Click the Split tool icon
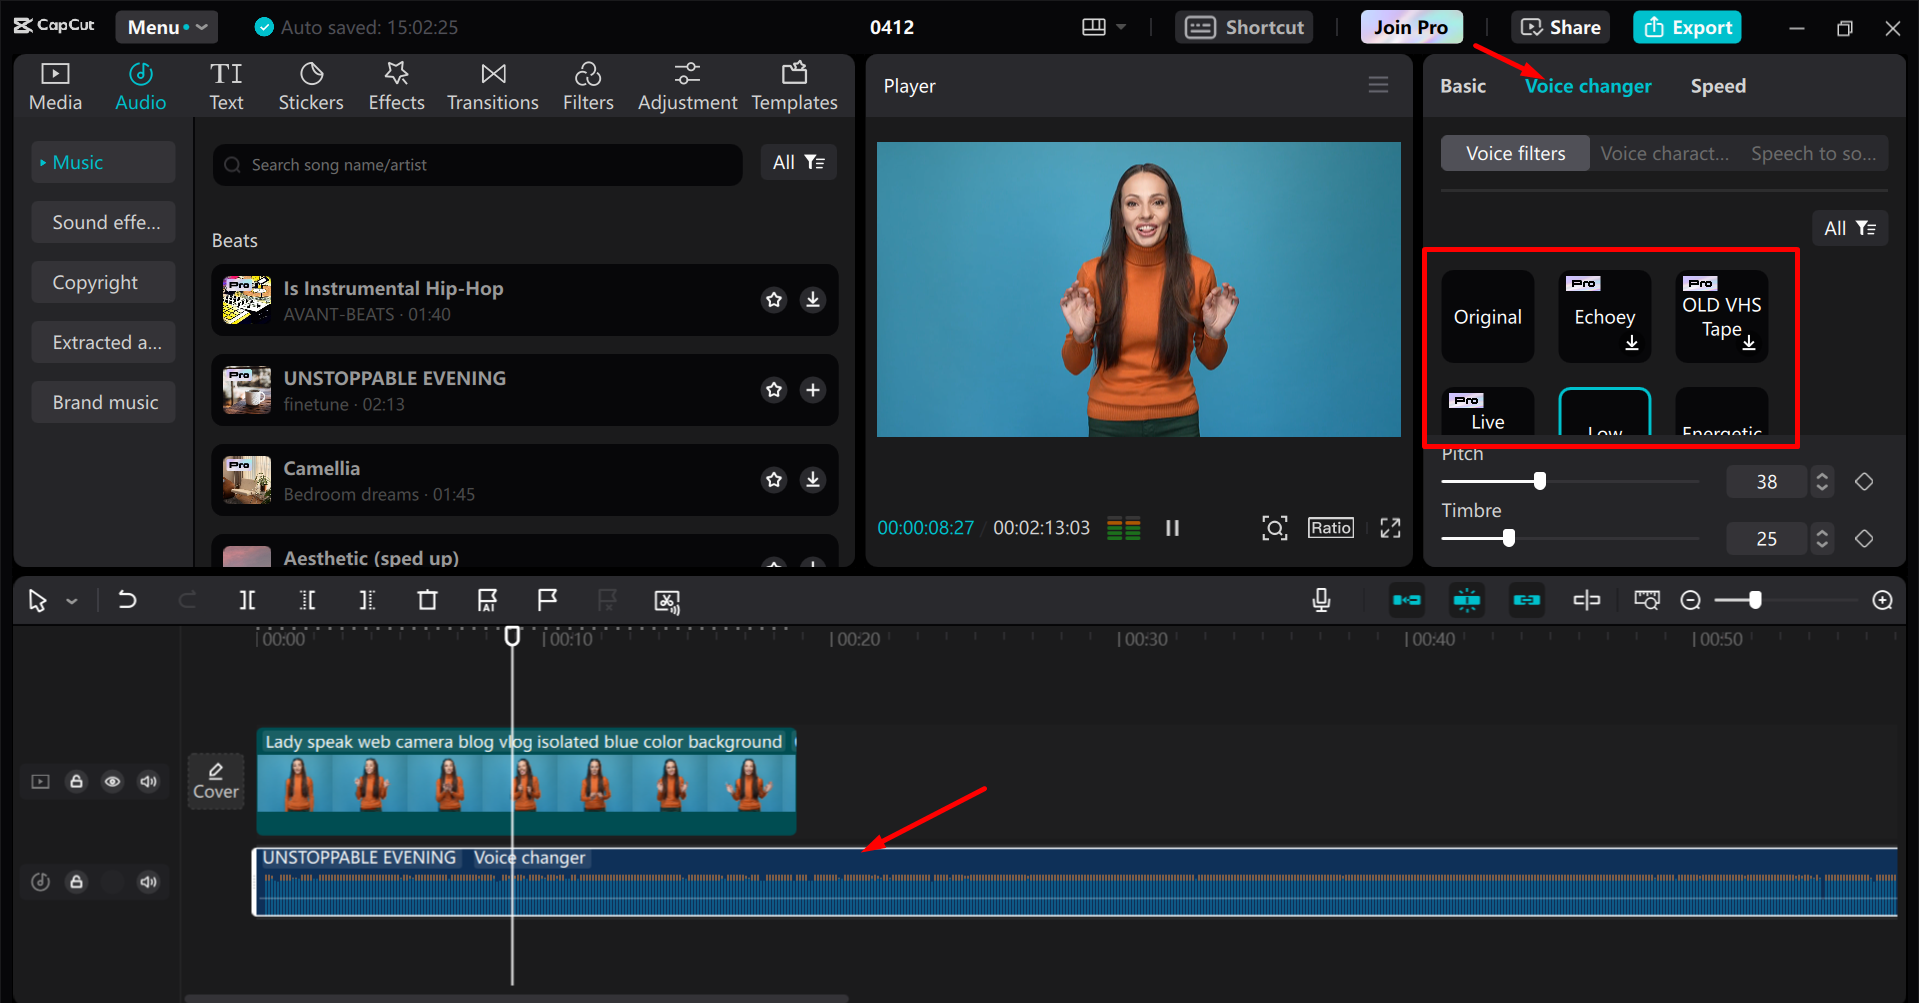Viewport: 1919px width, 1003px height. click(247, 600)
